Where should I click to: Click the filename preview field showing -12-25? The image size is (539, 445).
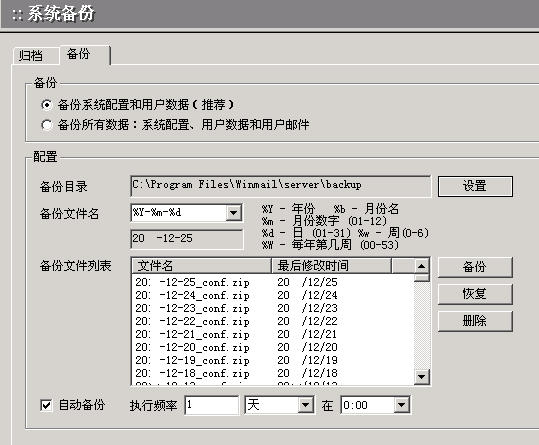tap(187, 239)
